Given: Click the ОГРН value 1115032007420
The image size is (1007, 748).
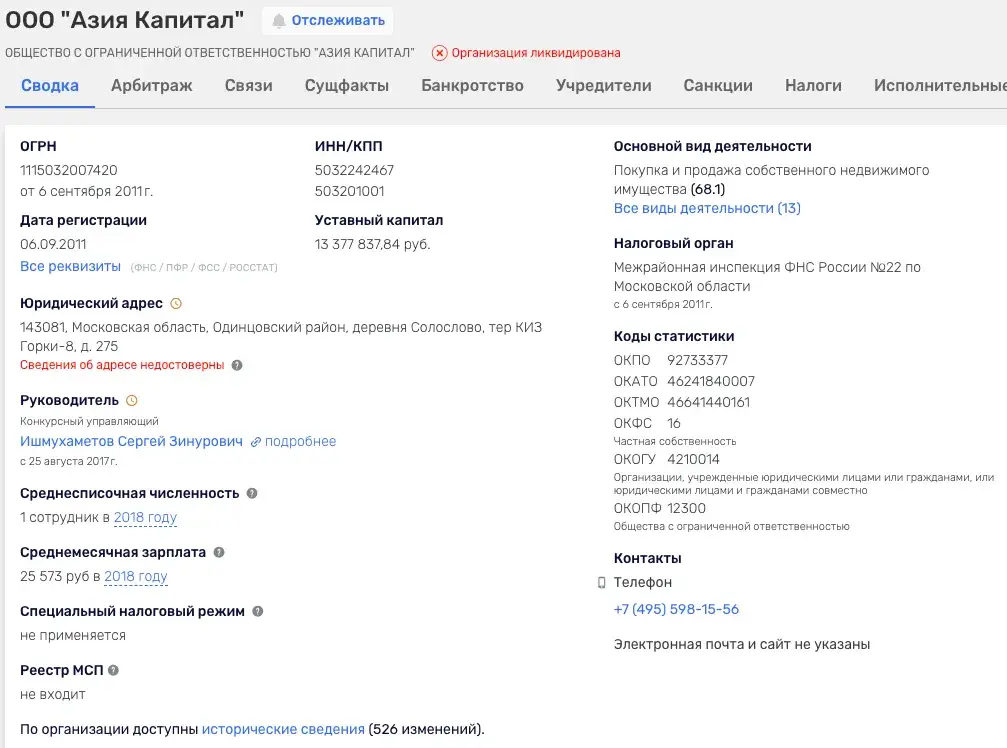Looking at the screenshot, I should [69, 170].
